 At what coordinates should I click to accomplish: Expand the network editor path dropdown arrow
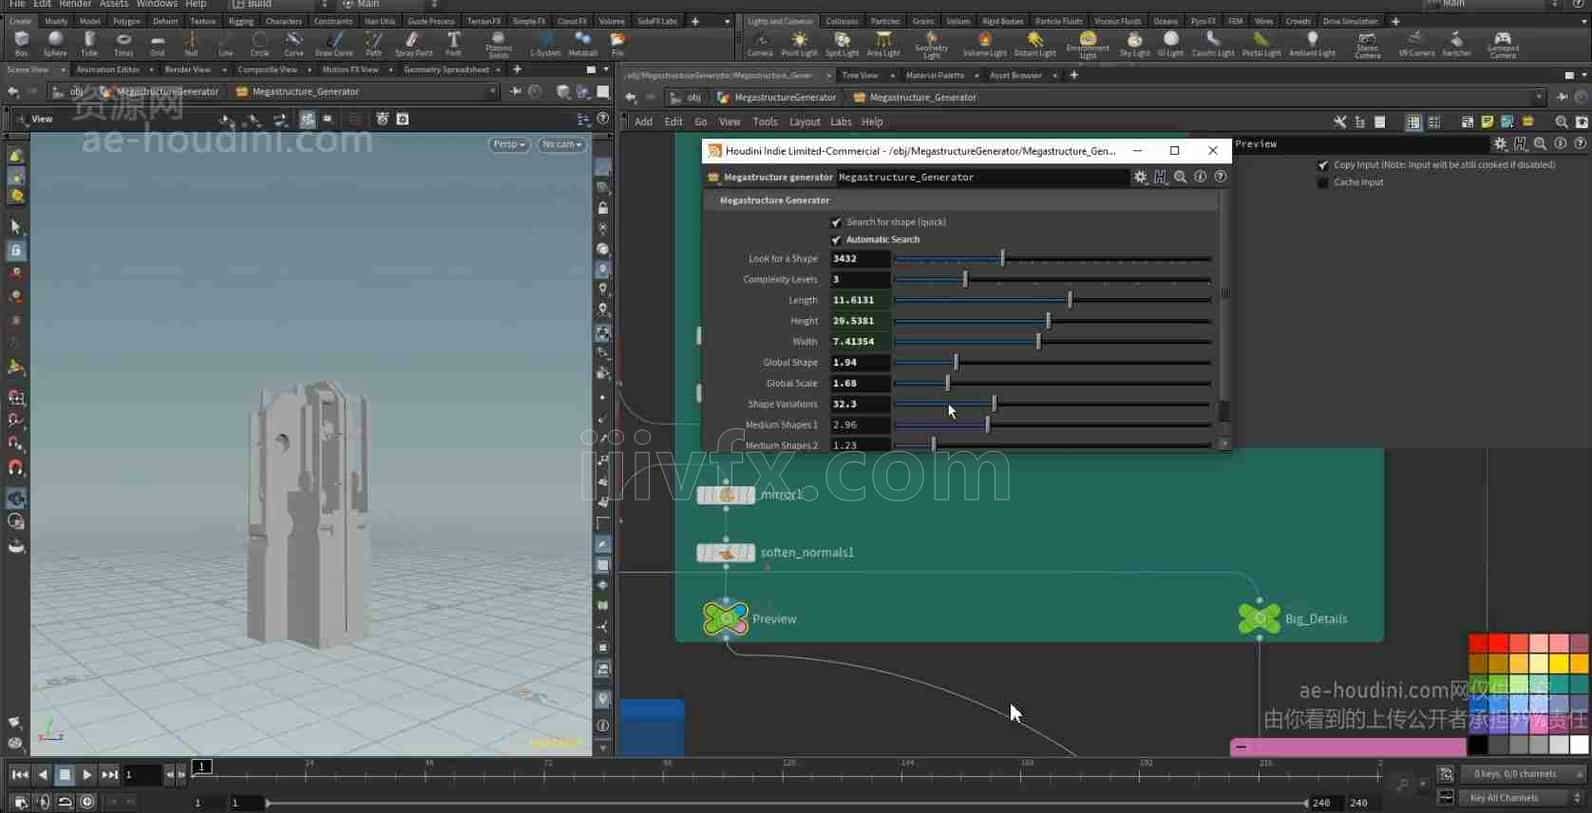click(x=1538, y=97)
